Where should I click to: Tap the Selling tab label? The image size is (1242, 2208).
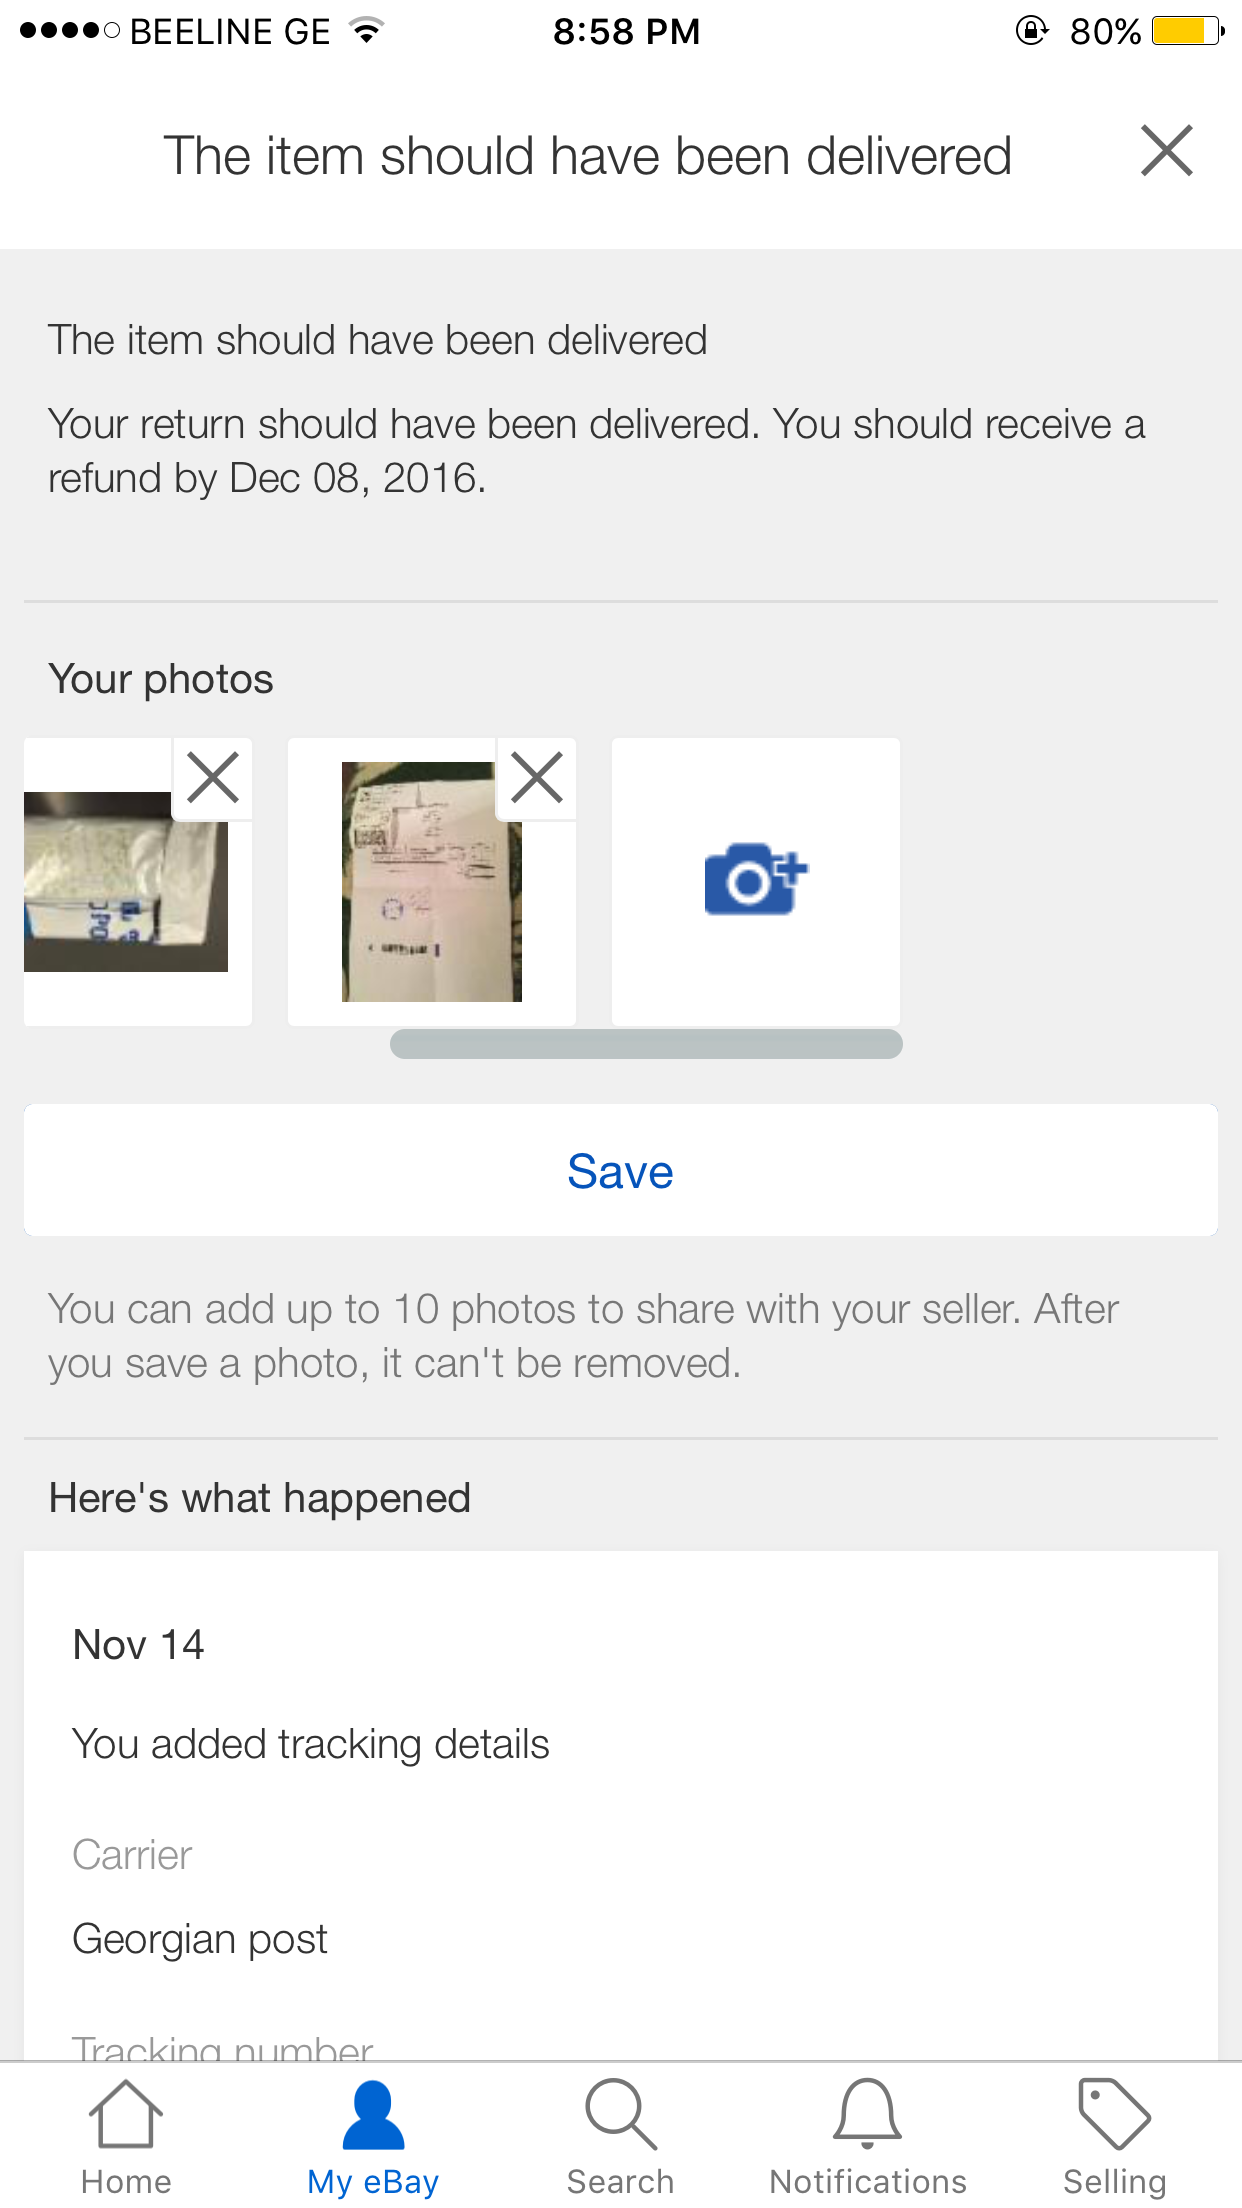1114,2181
